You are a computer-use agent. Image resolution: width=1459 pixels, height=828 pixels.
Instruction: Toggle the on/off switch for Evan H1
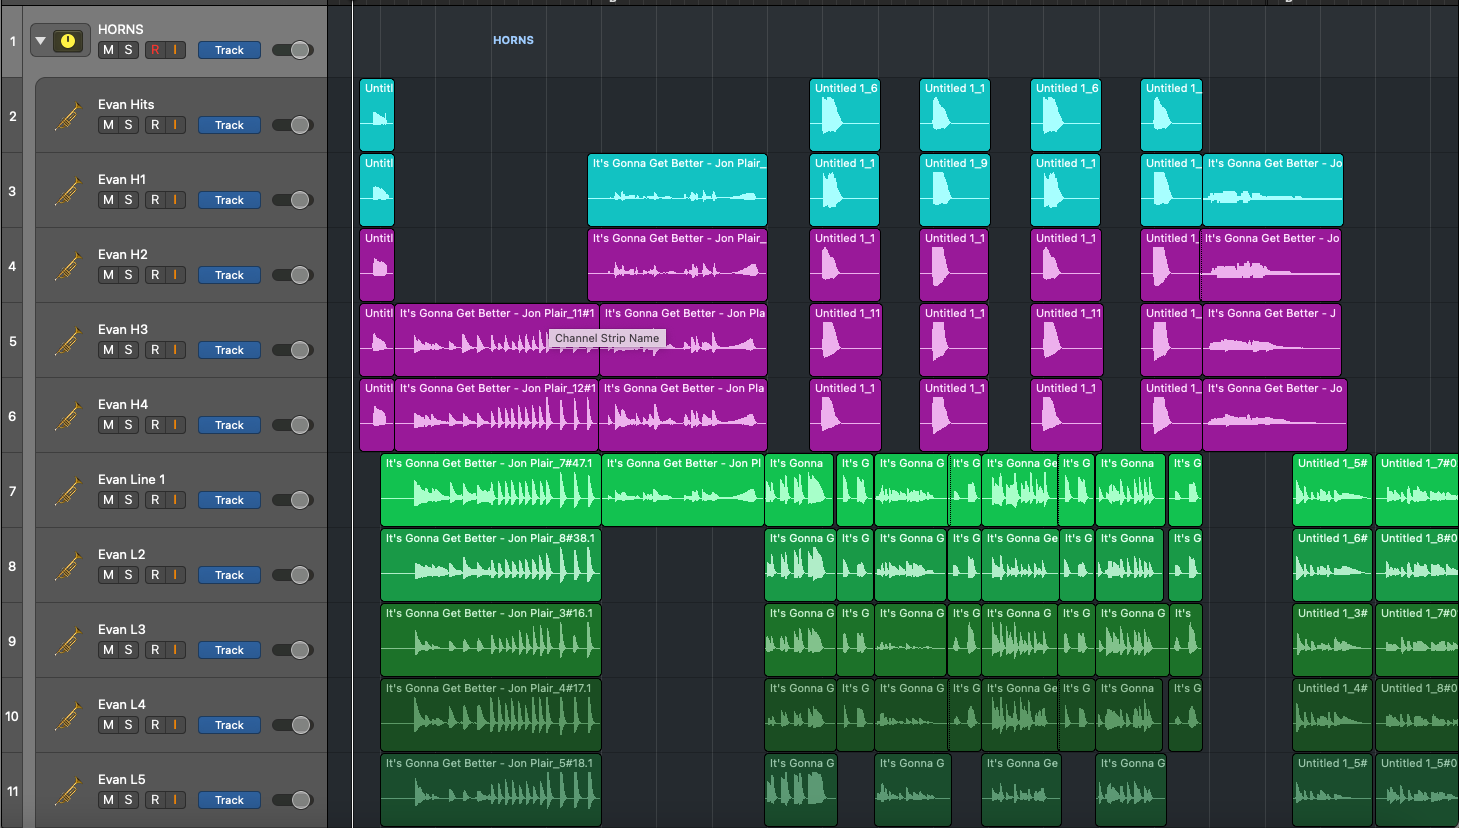pyautogui.click(x=291, y=199)
